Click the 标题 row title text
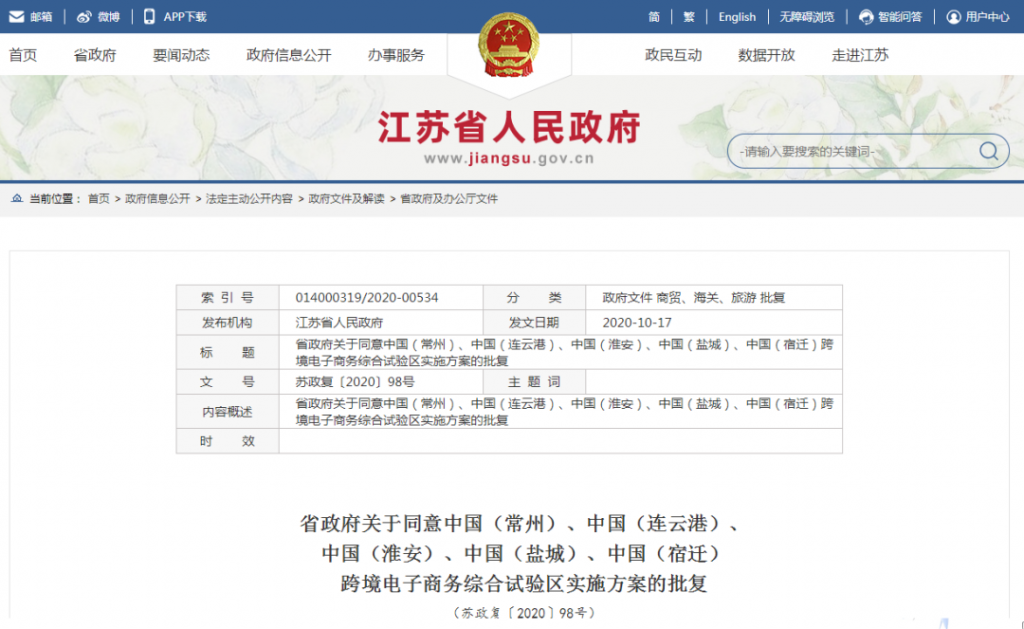Viewport: 1024px width, 629px height. point(564,353)
